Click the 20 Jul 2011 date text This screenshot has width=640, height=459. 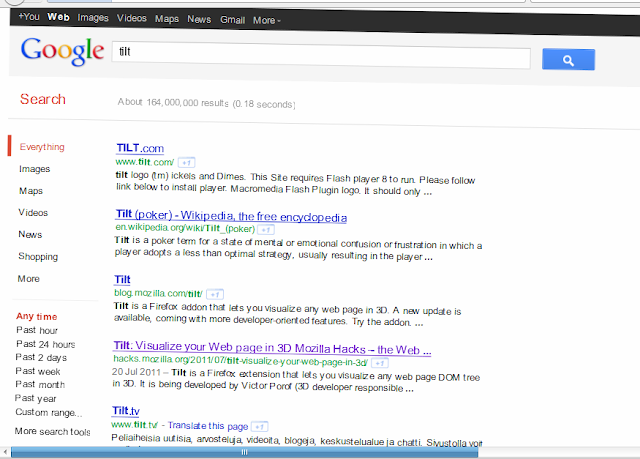pyautogui.click(x=136, y=372)
